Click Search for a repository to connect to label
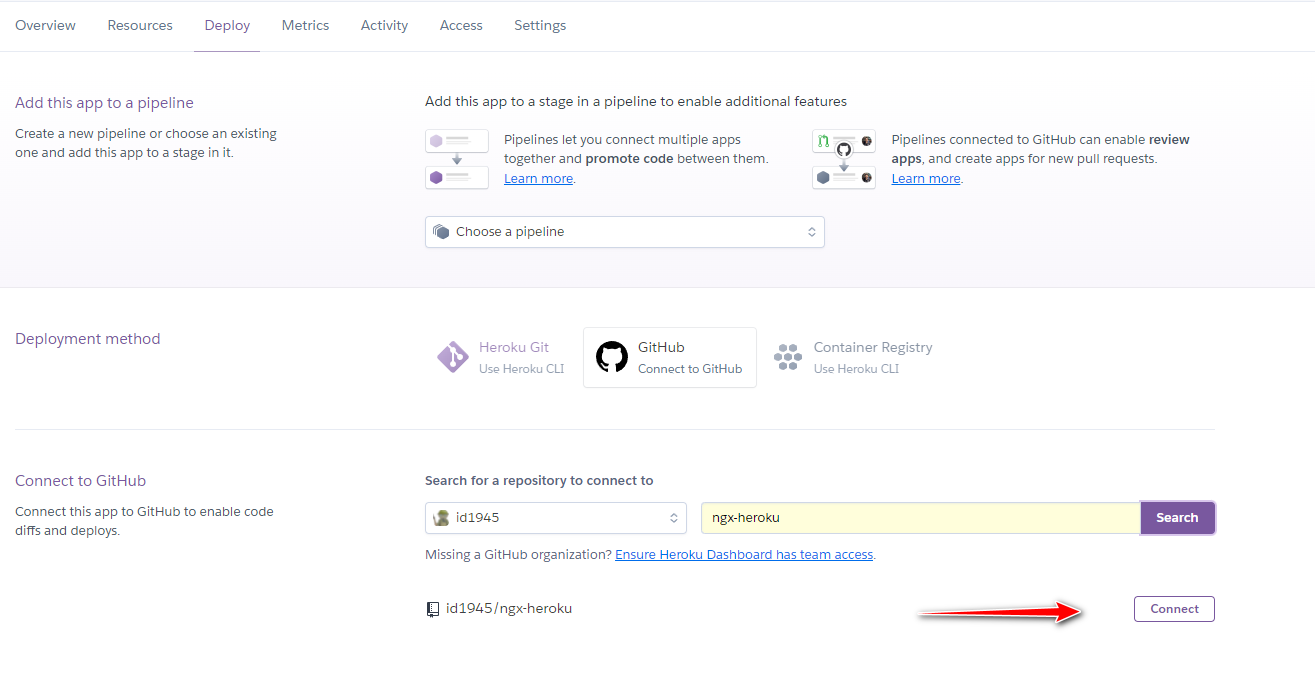Screen dimensions: 1315x693 pos(539,481)
